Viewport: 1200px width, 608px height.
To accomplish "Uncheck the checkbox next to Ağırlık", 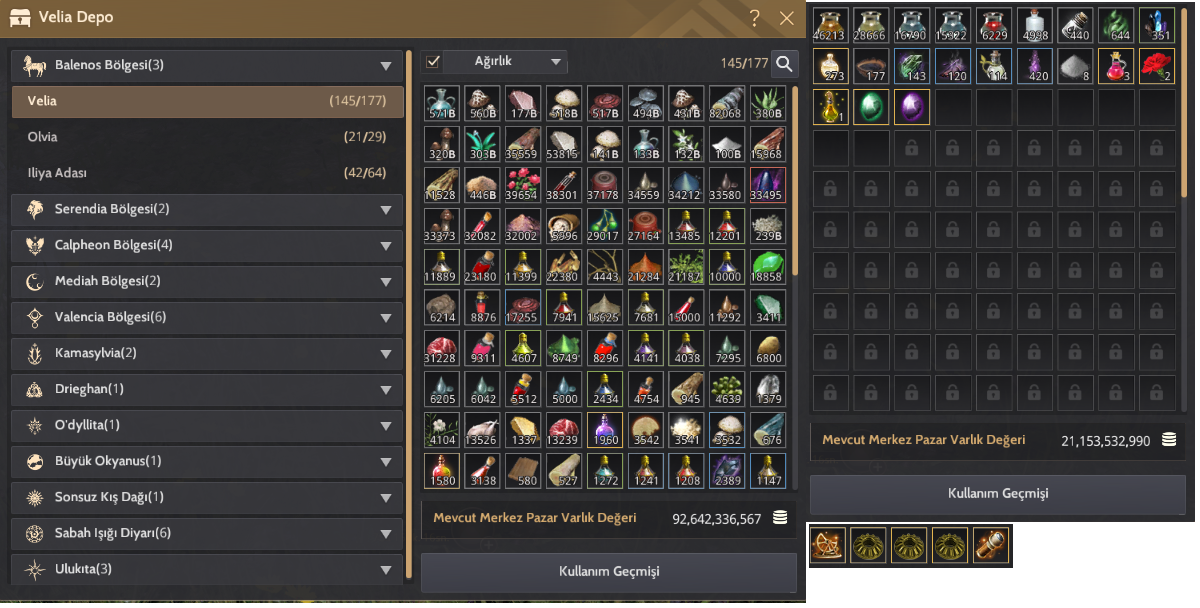I will point(433,62).
